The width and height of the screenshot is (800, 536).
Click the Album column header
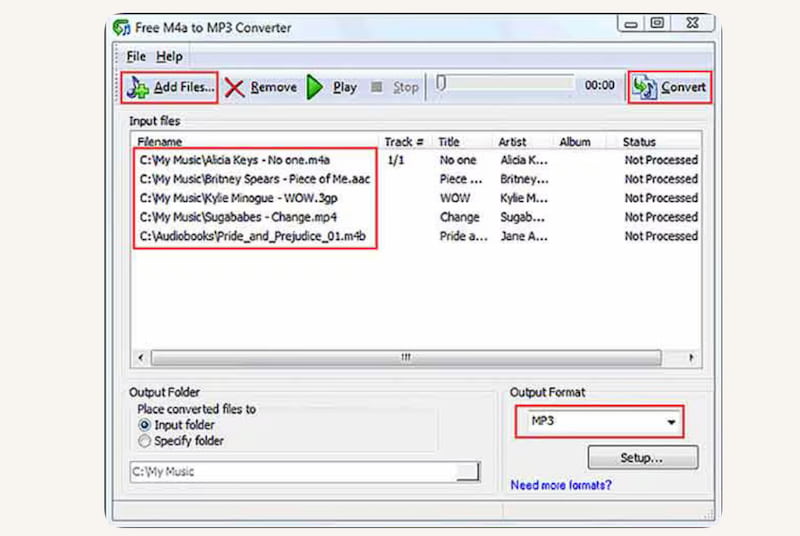(x=579, y=142)
